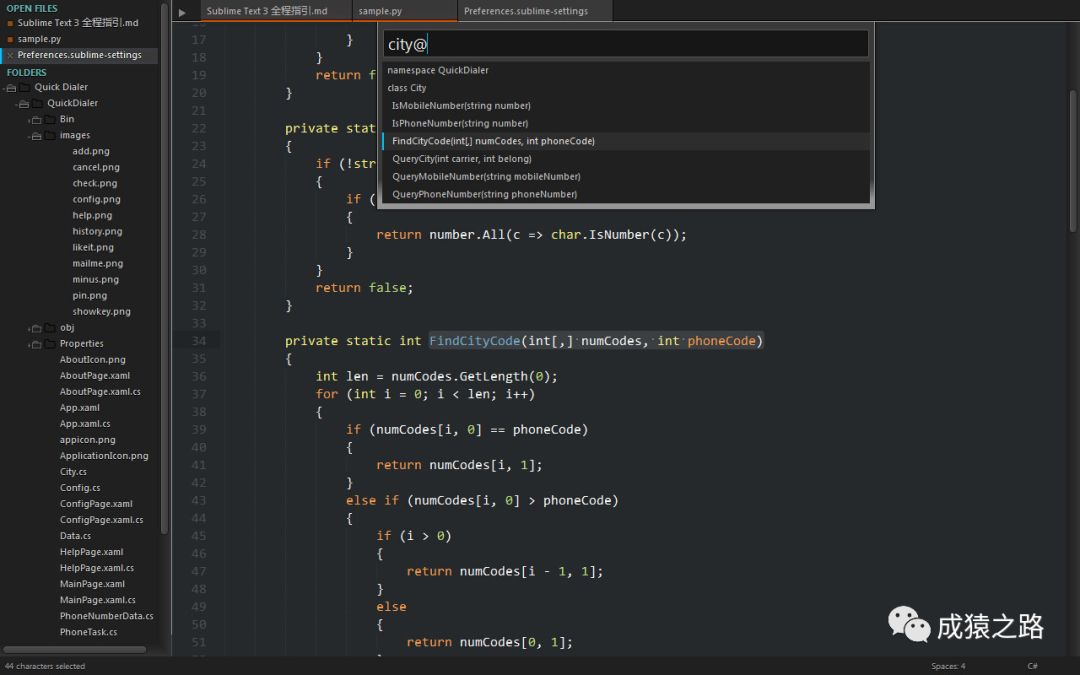This screenshot has height=675, width=1080.
Task: Open AboutPage.xaml in the sidebar
Action: pos(94,376)
